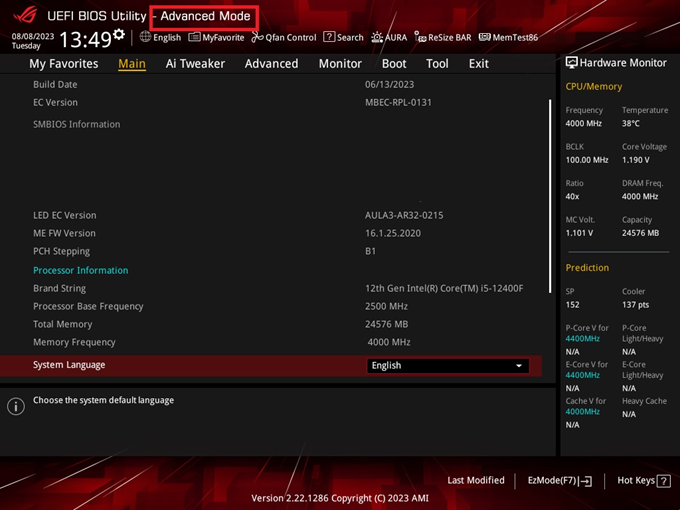Image resolution: width=680 pixels, height=510 pixels.
Task: Click the Brand String label
Action: click(59, 289)
